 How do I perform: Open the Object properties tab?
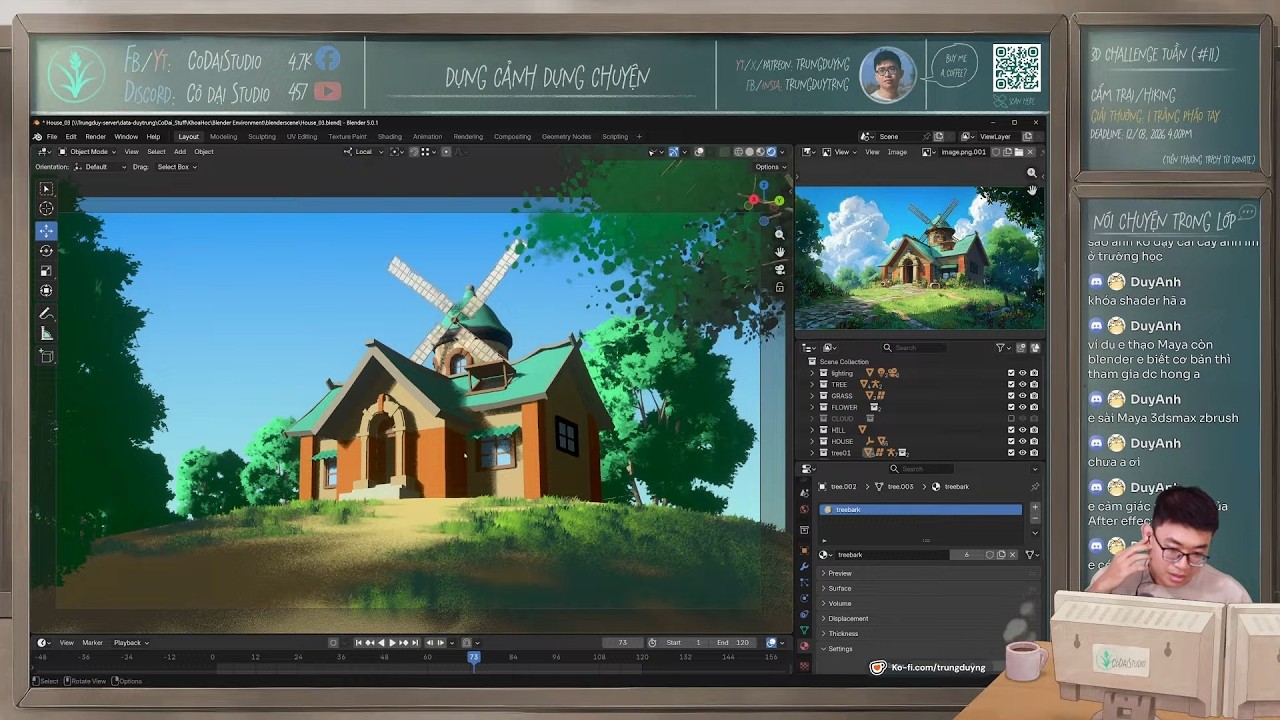[x=804, y=550]
